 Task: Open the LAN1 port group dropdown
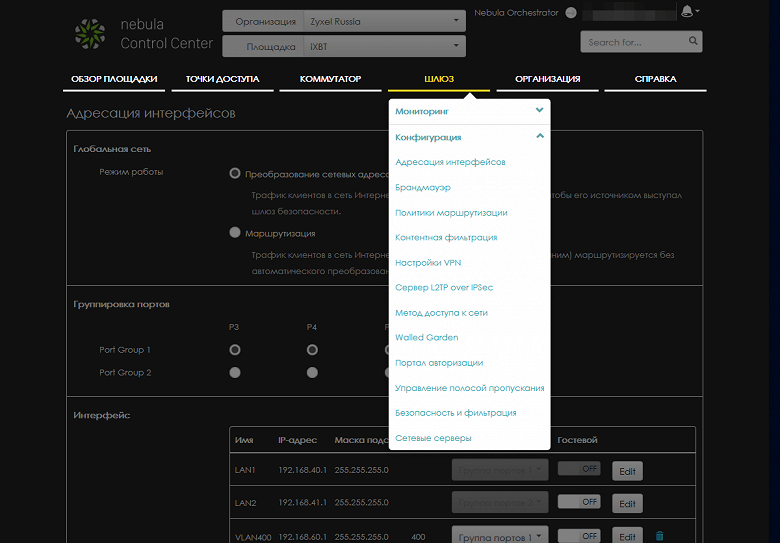tap(500, 470)
